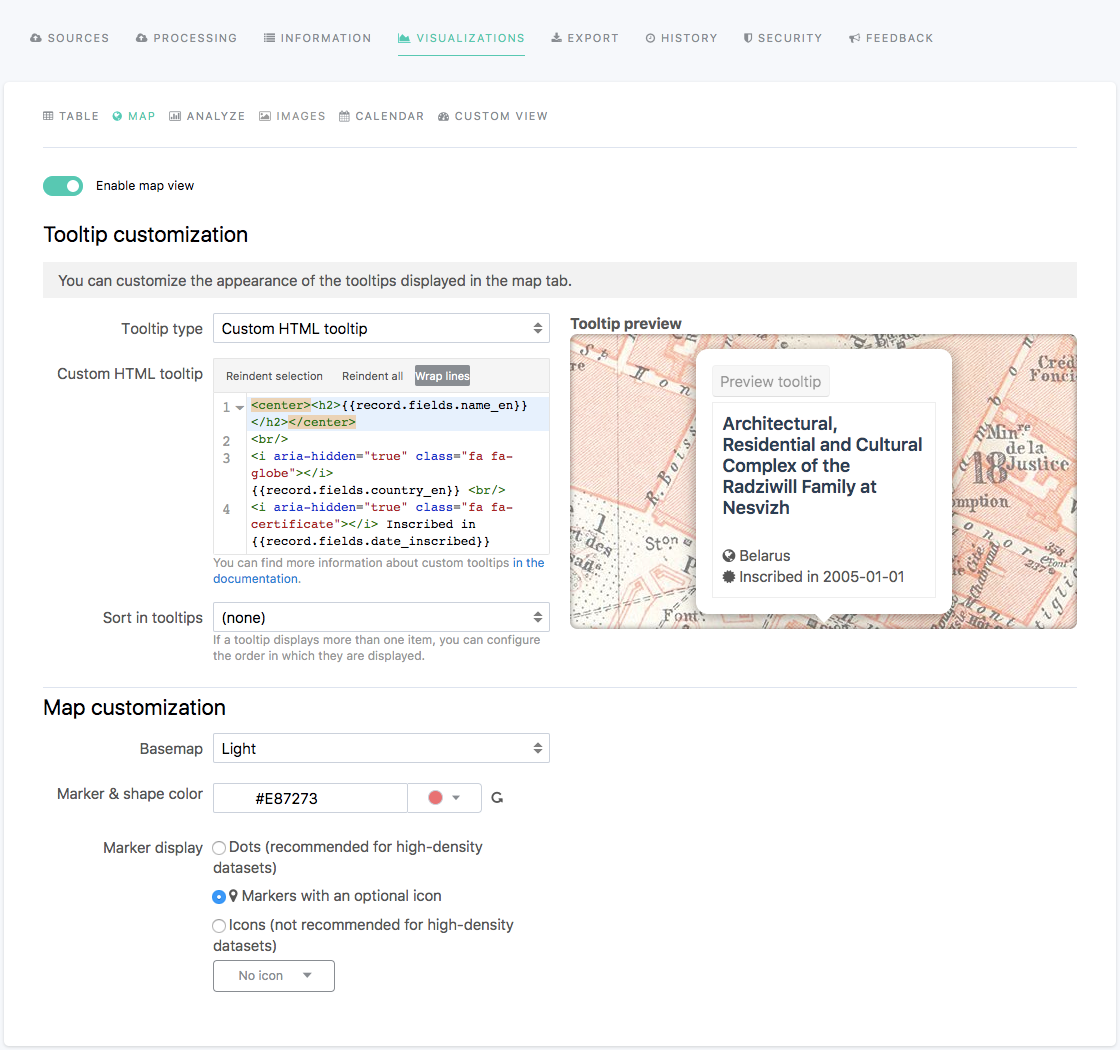Select Icons marker display option
1120x1050 pixels.
pos(219,926)
